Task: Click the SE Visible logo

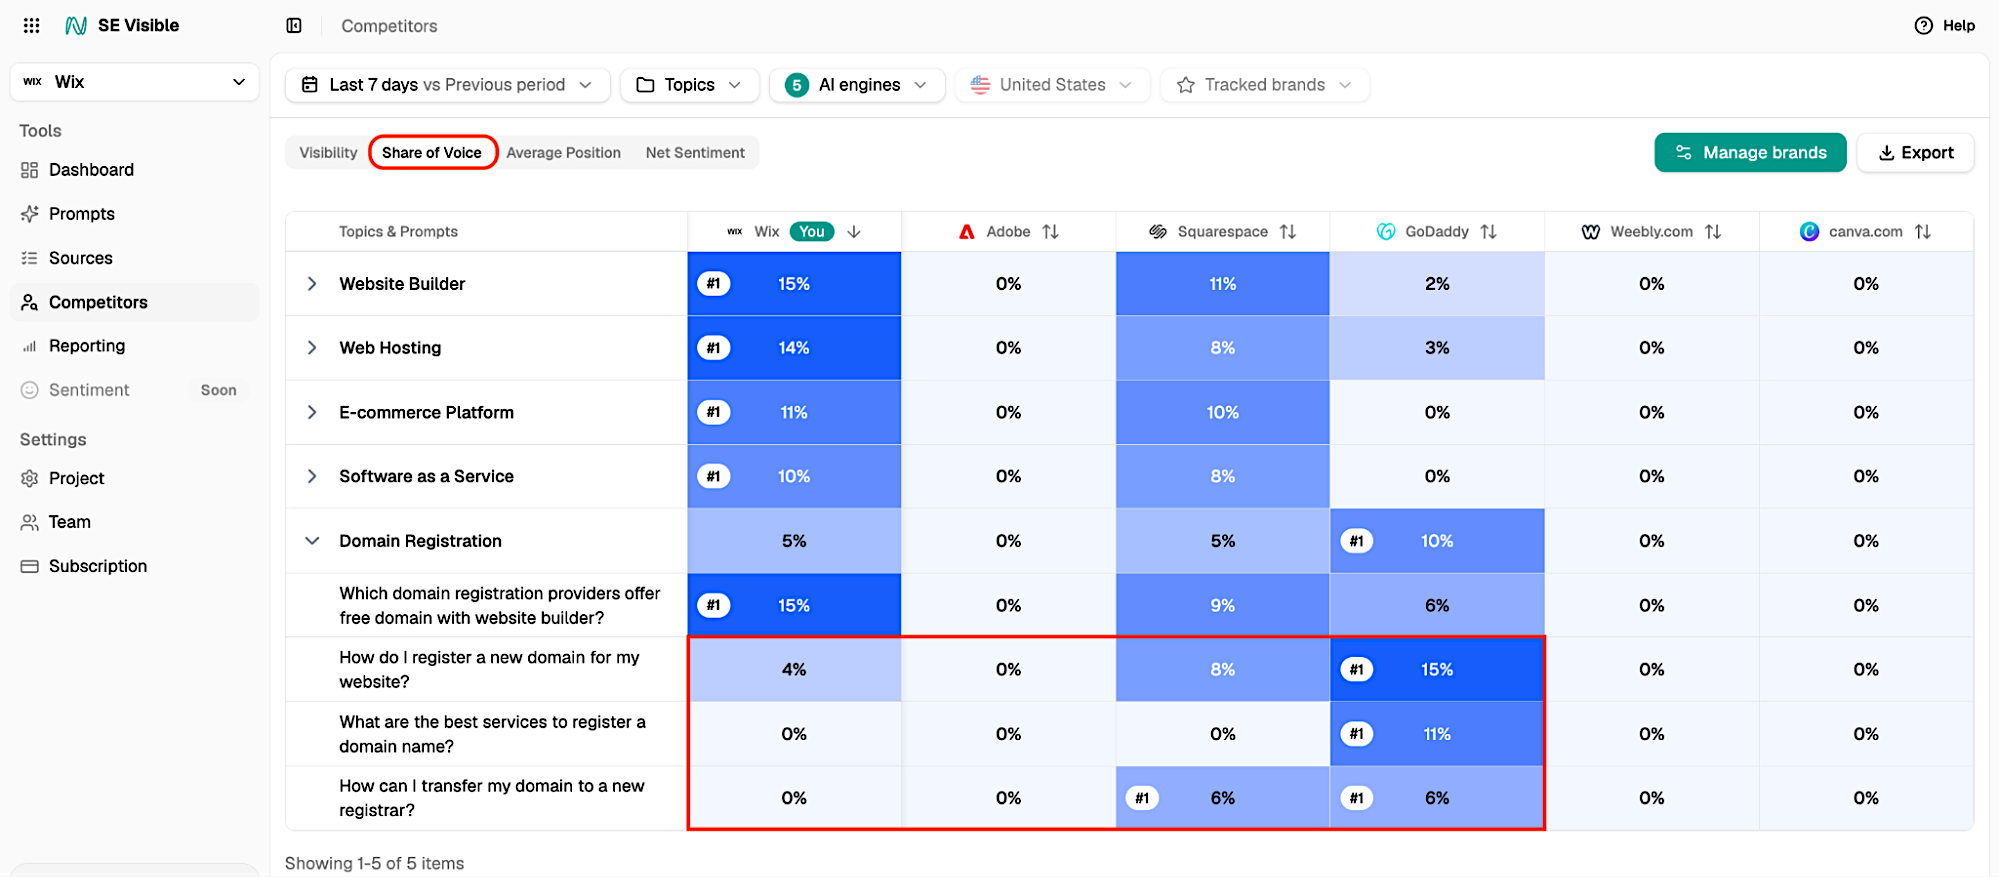Action: [x=122, y=25]
